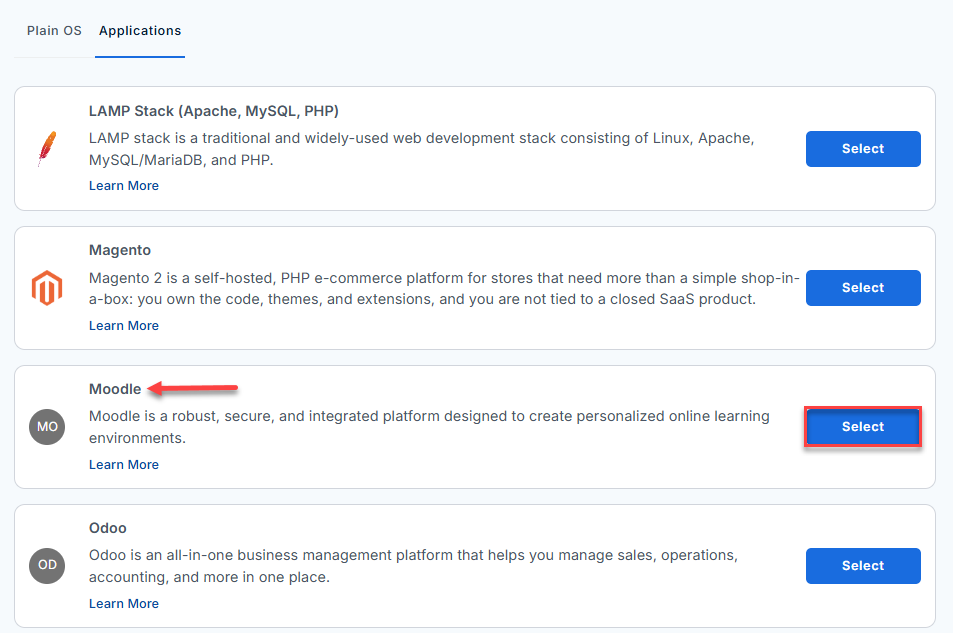Image resolution: width=953 pixels, height=633 pixels.
Task: Open Learn More link for LAMP Stack
Action: pos(124,186)
